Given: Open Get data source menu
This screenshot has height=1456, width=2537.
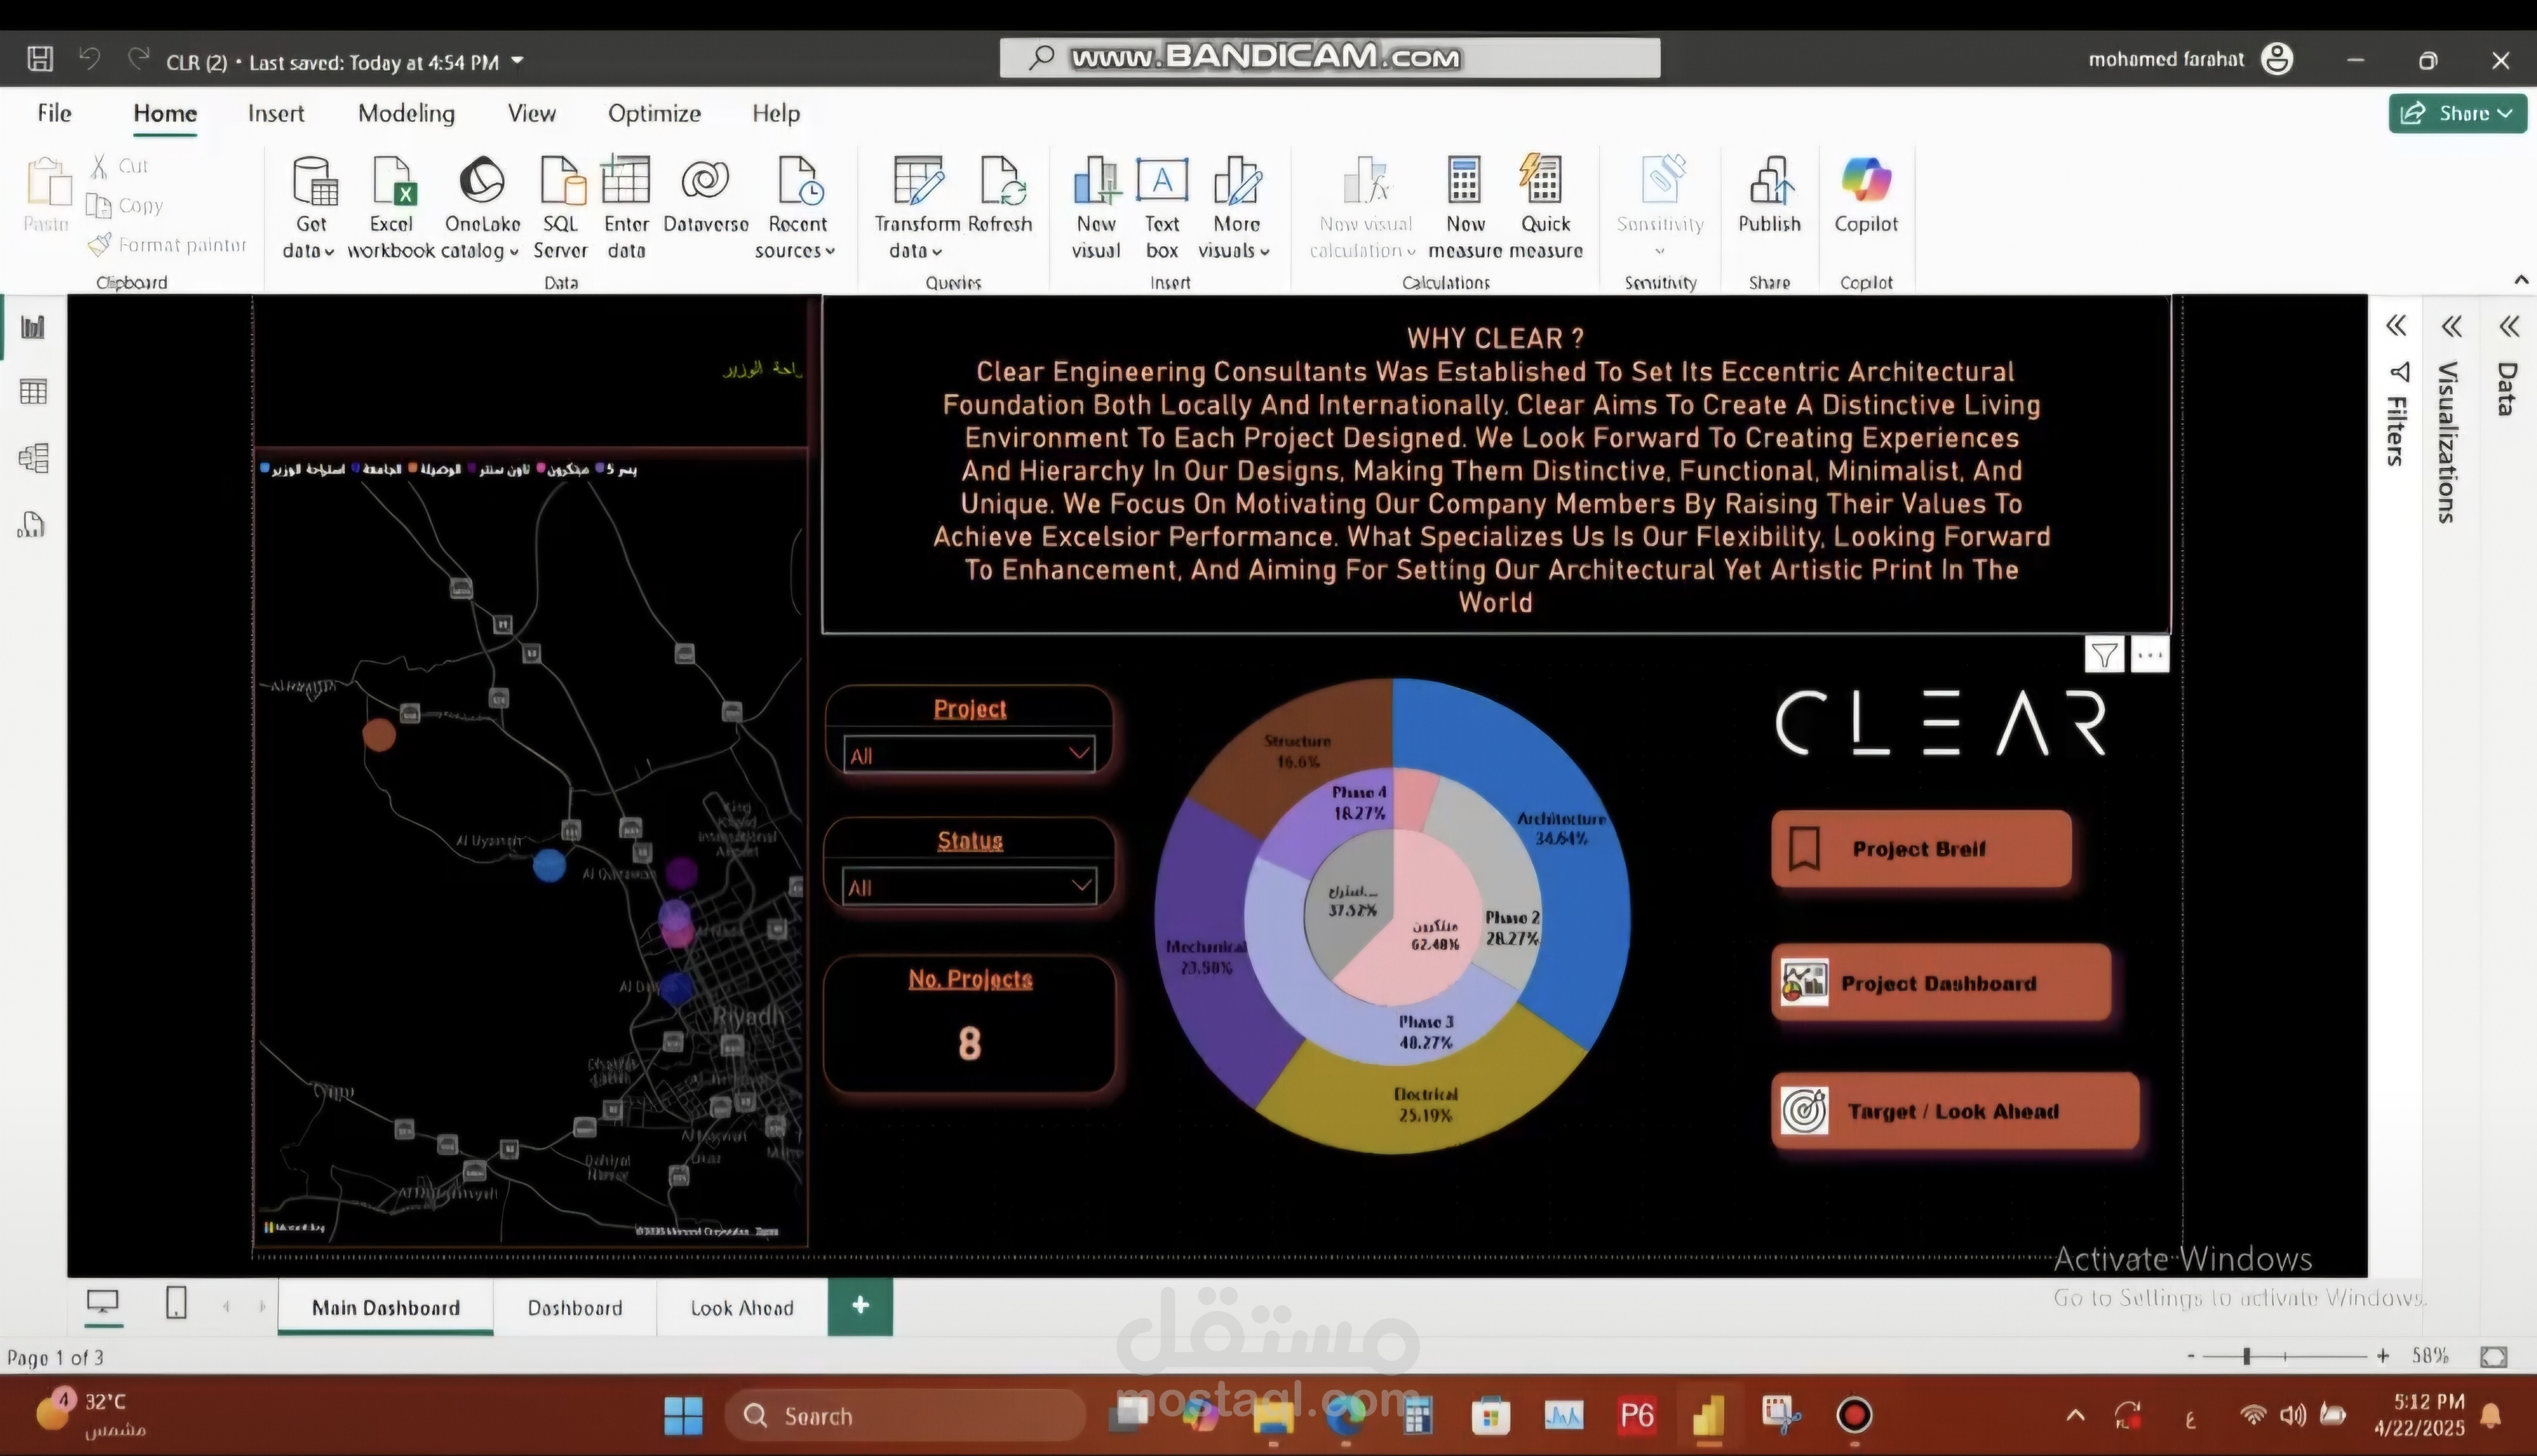Looking at the screenshot, I should (311, 208).
